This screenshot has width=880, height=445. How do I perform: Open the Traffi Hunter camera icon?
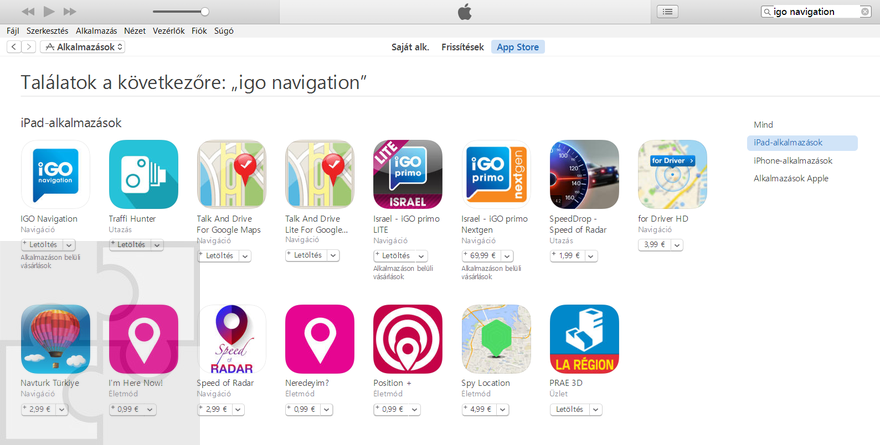143,175
